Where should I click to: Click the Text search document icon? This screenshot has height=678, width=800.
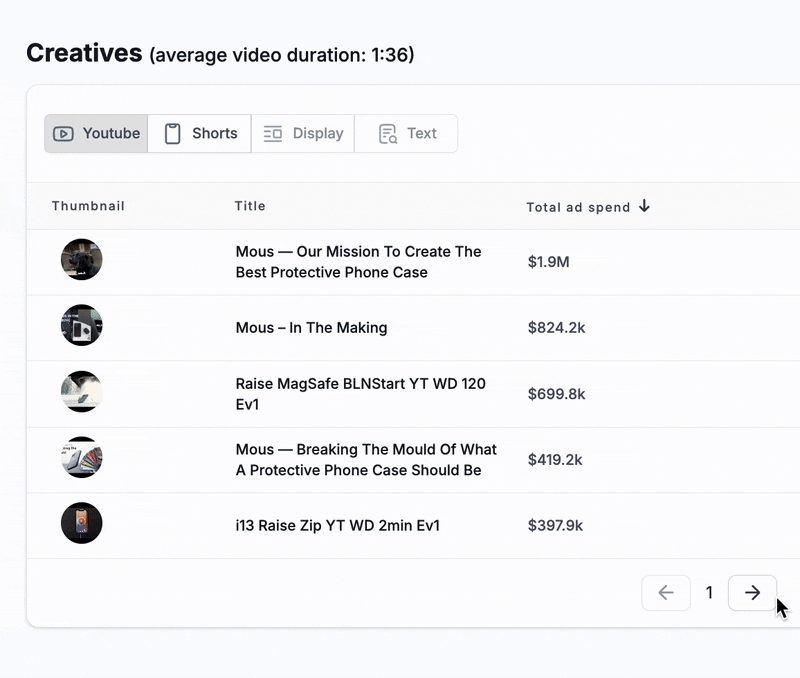point(388,134)
